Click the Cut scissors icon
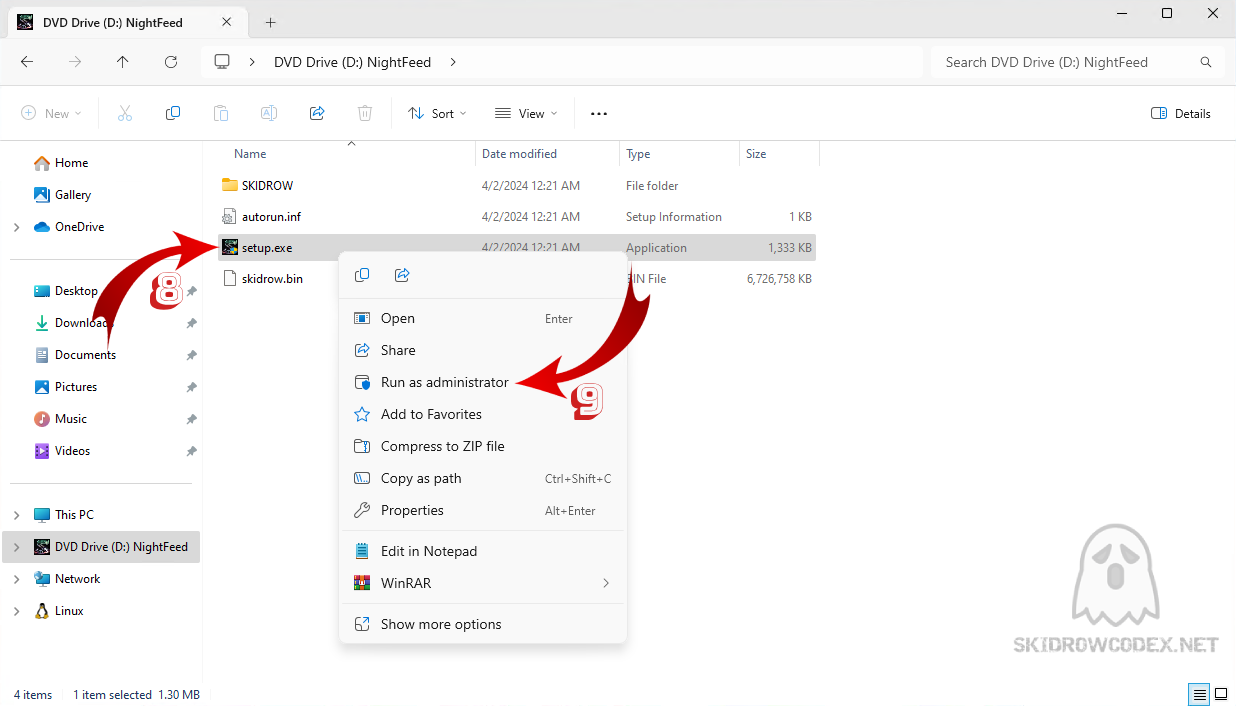1236x706 pixels. pos(125,113)
